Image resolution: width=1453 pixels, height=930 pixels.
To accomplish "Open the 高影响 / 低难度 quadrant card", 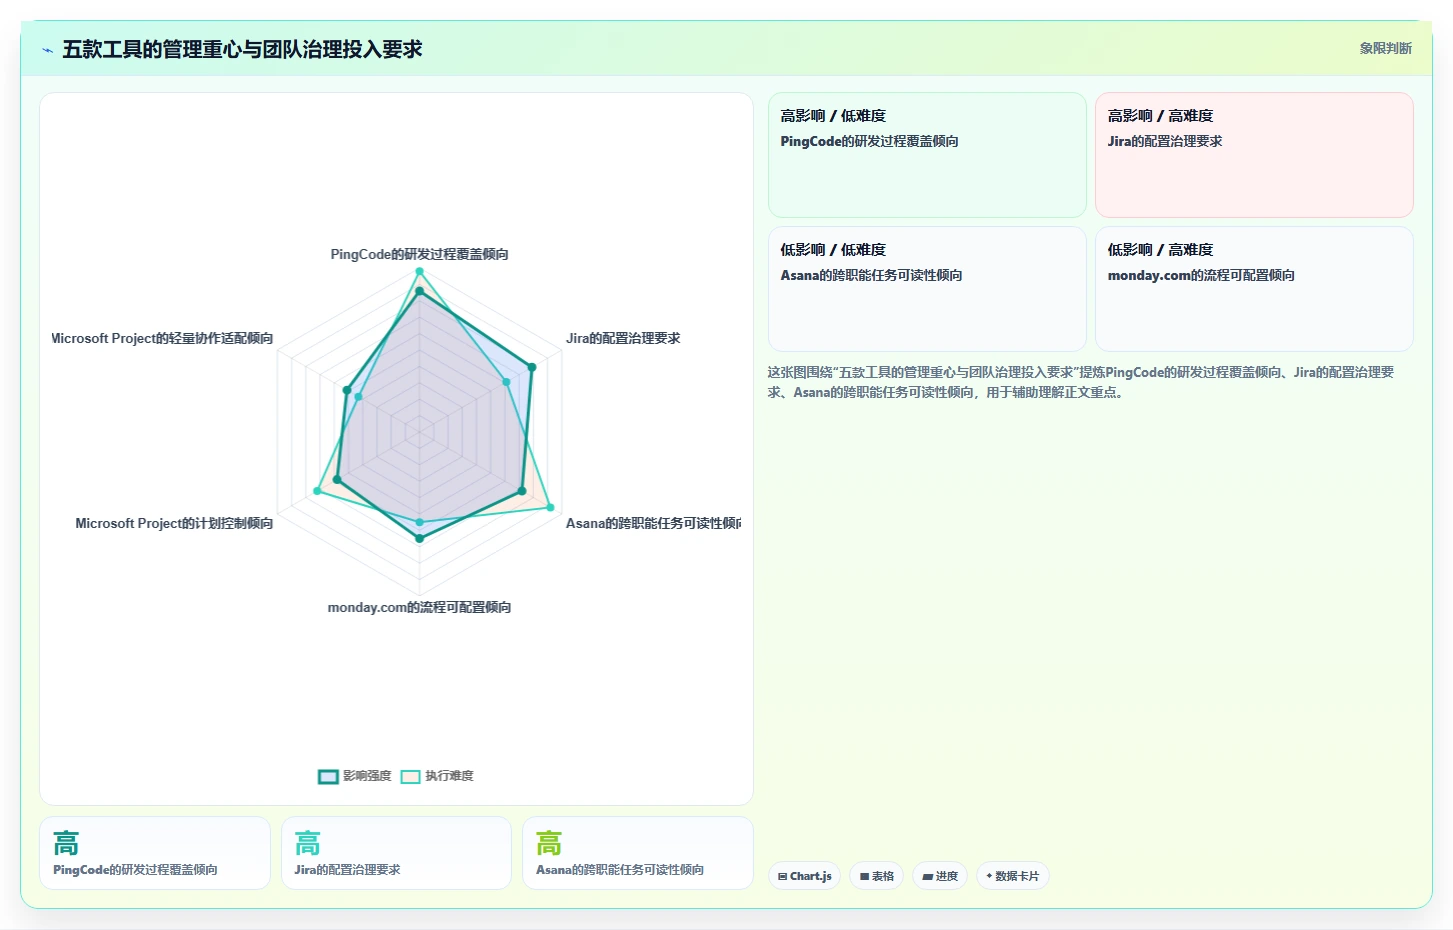I will [x=927, y=155].
